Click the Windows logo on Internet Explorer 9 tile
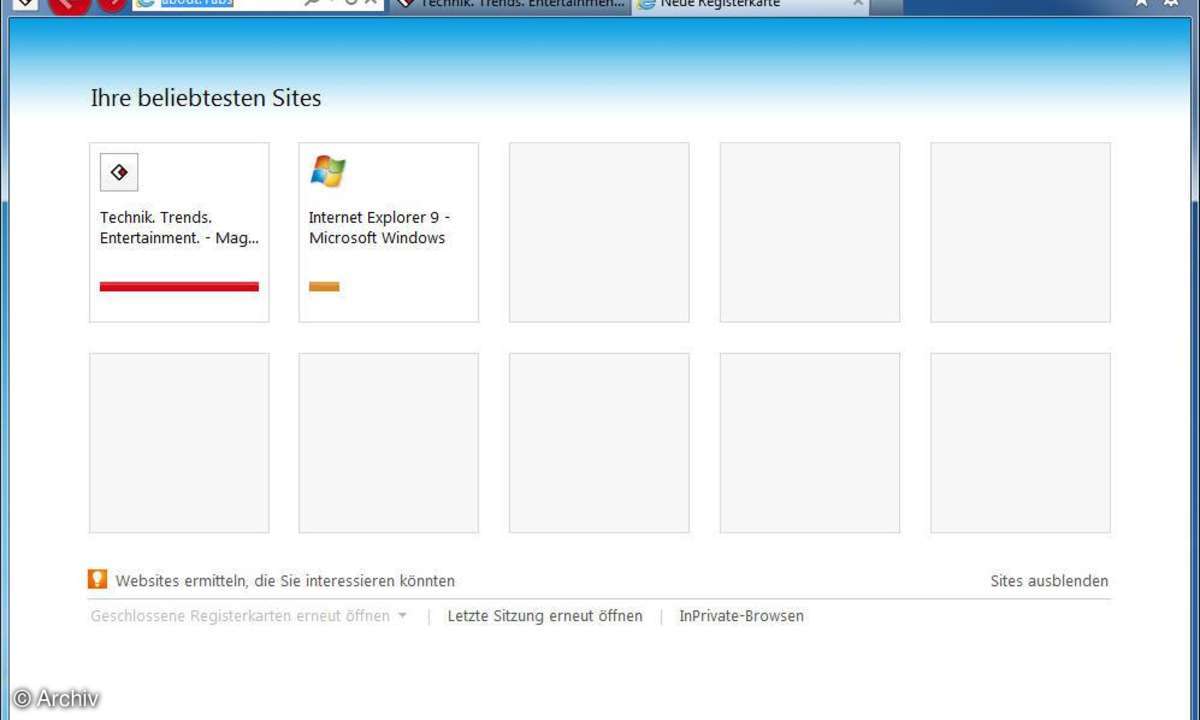This screenshot has width=1200, height=720. pyautogui.click(x=328, y=172)
